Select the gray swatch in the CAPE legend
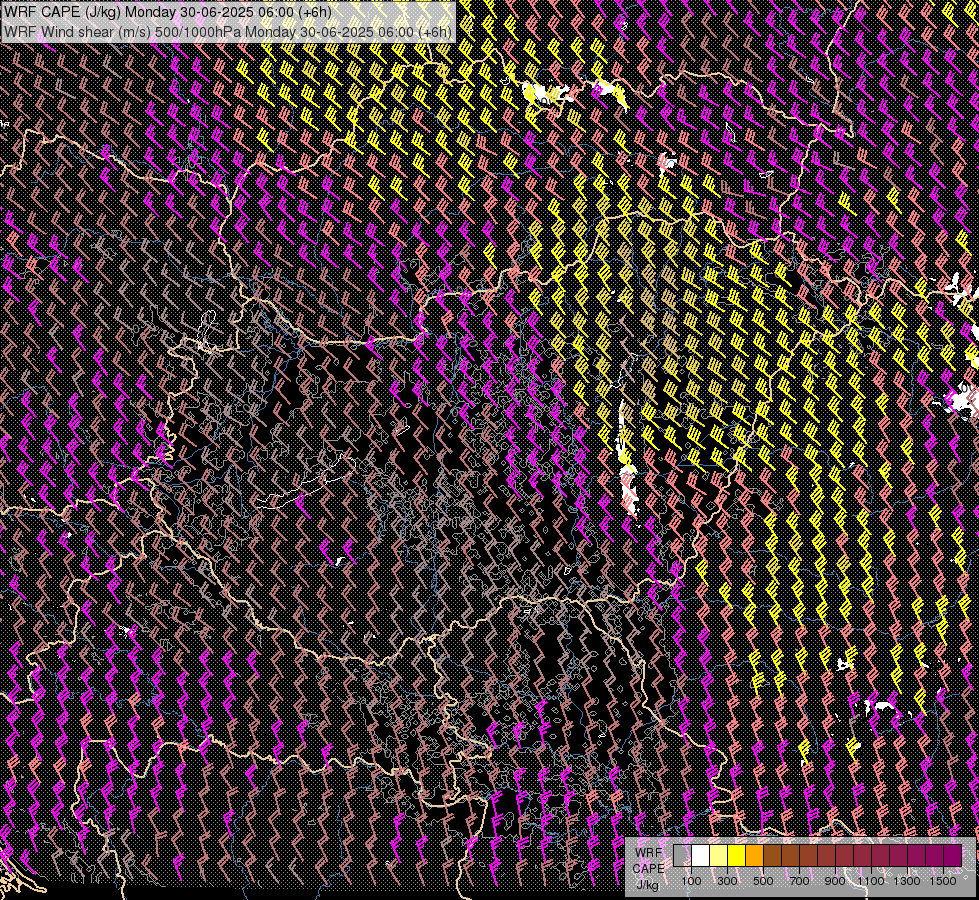Screen dimensions: 979x900 click(x=682, y=855)
